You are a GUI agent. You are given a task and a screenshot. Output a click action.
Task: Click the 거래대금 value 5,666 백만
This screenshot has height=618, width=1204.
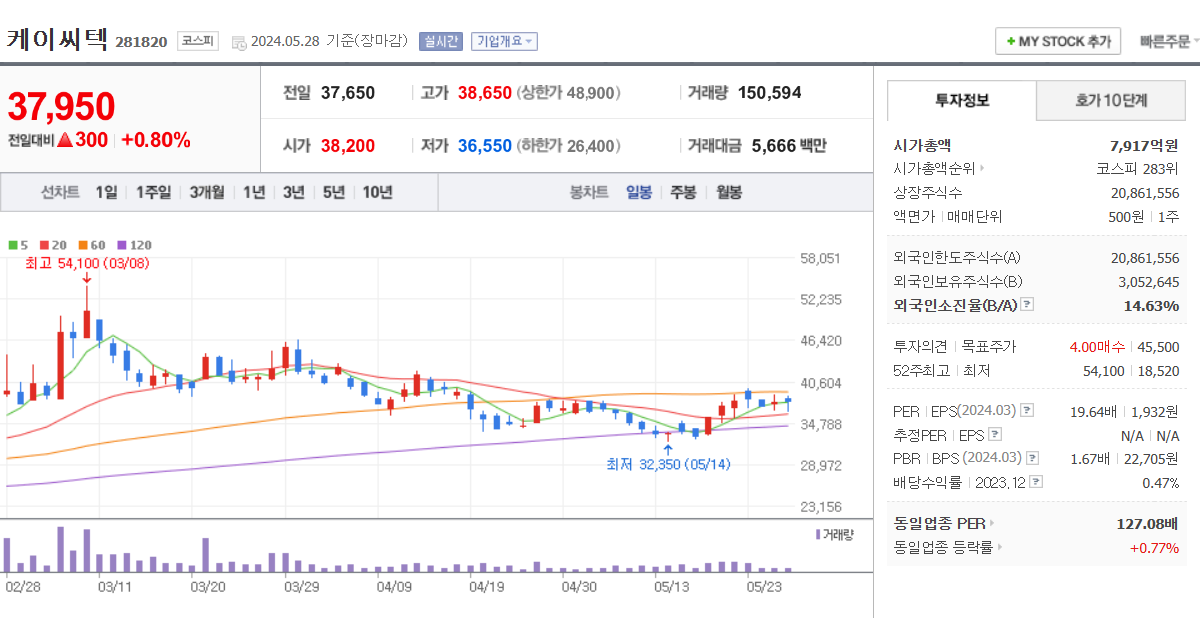point(789,146)
